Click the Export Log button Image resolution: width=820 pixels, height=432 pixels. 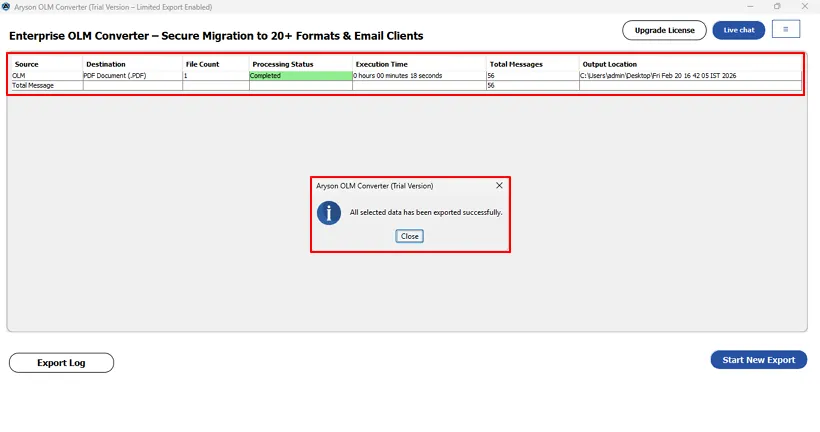coord(61,362)
